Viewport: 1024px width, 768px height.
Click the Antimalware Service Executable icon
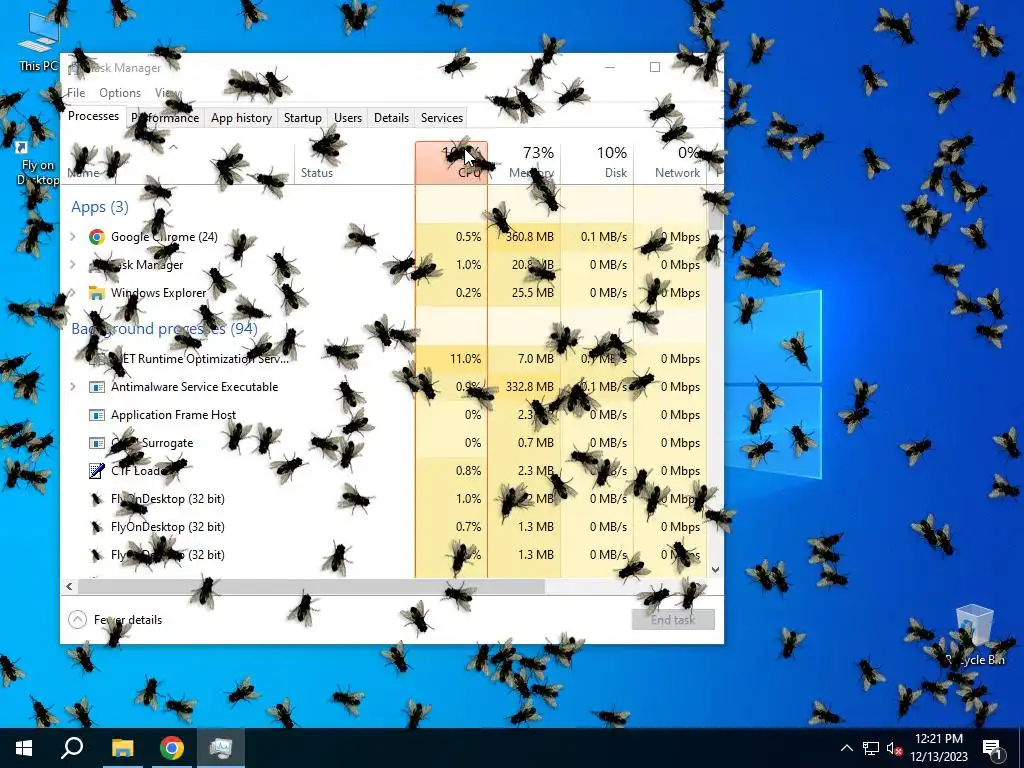click(x=97, y=387)
